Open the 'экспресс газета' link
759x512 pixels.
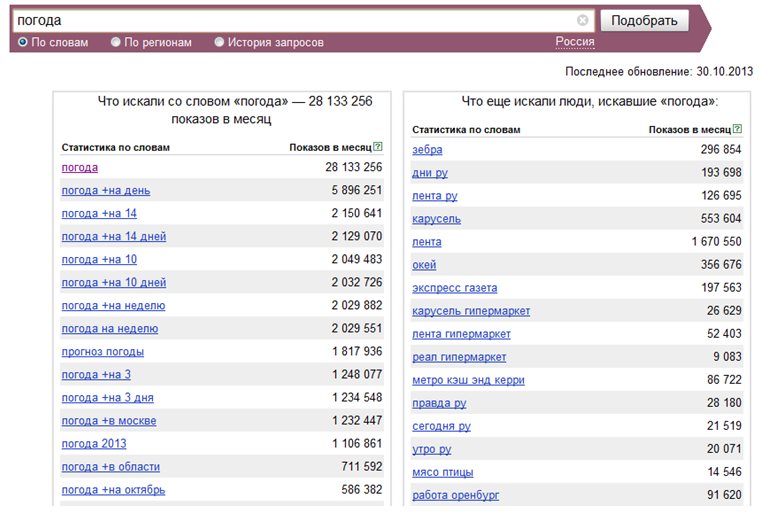pos(455,288)
